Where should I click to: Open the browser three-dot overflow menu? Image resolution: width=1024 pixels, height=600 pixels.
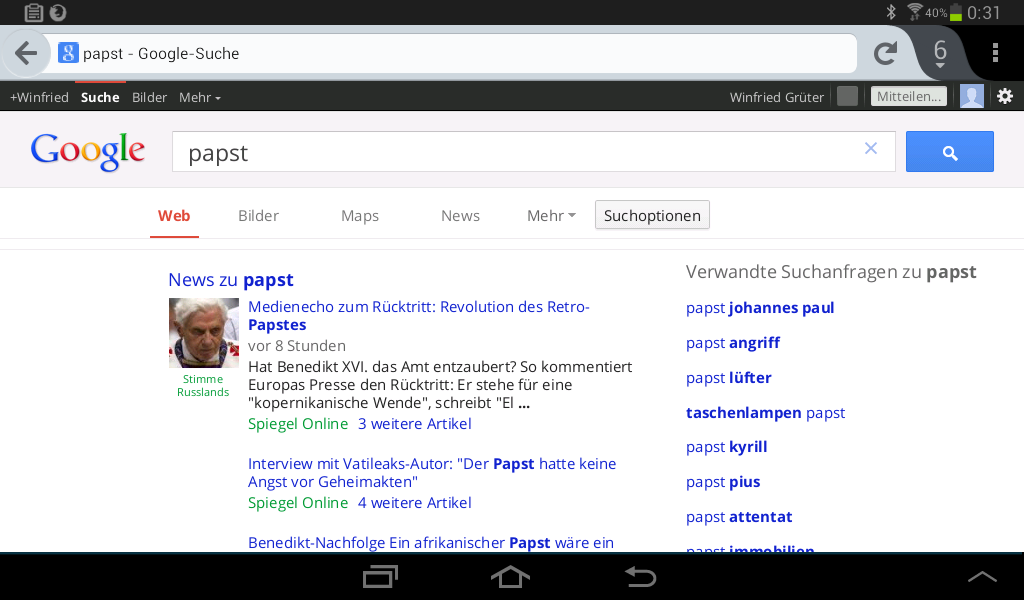pos(995,53)
